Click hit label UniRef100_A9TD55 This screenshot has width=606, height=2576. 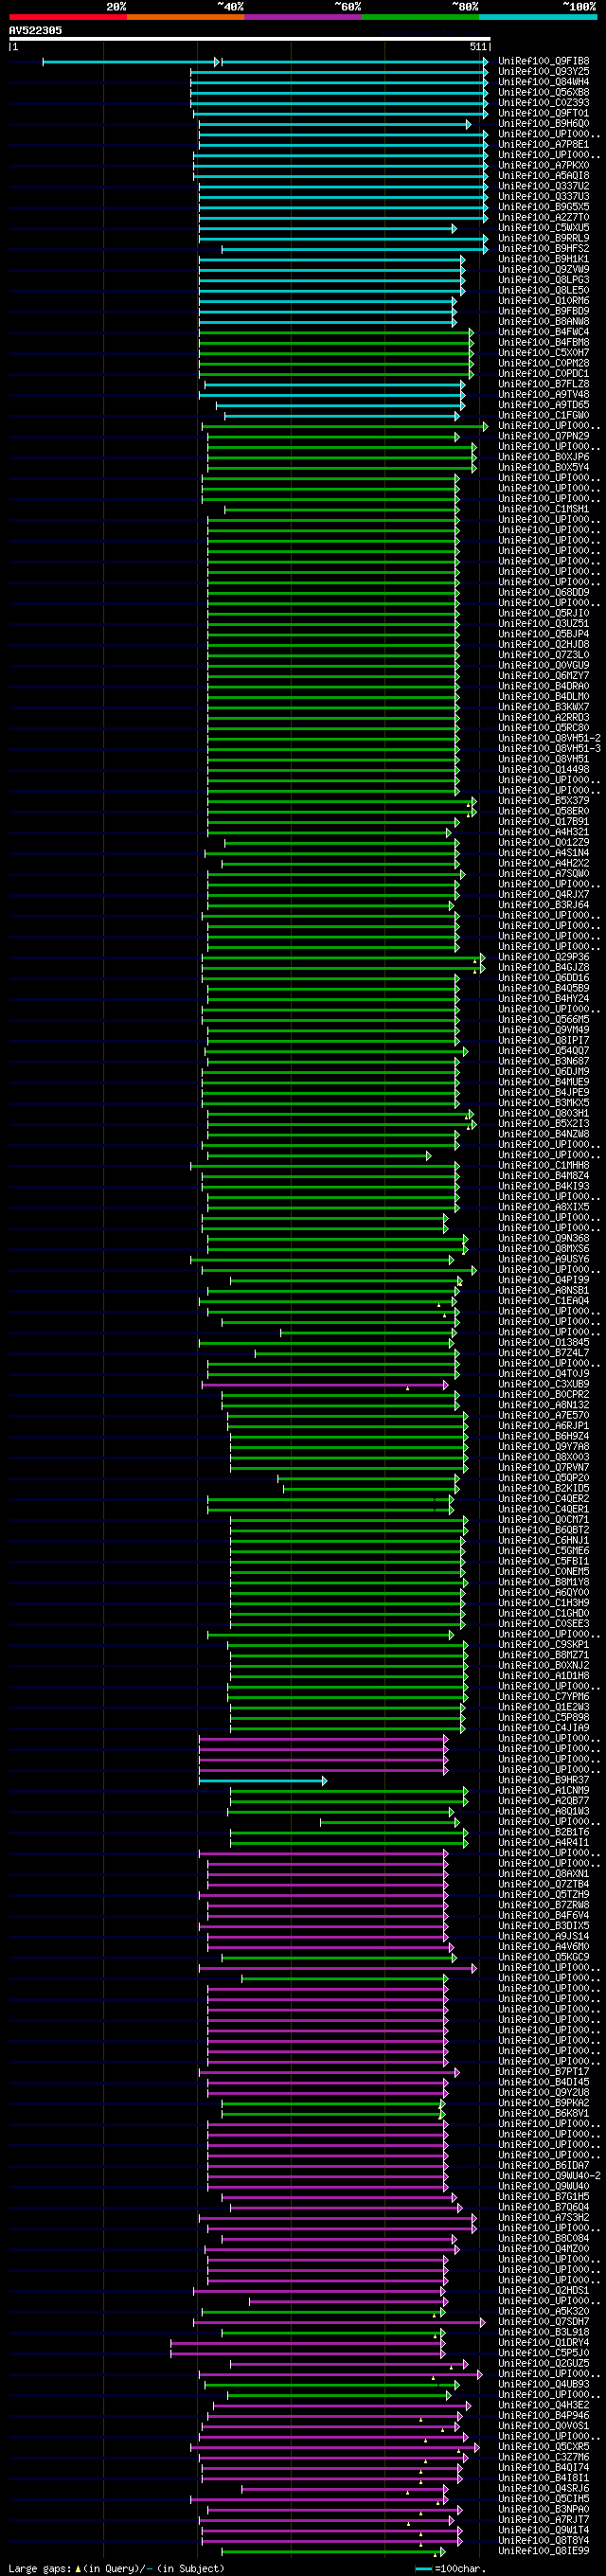pyautogui.click(x=544, y=405)
